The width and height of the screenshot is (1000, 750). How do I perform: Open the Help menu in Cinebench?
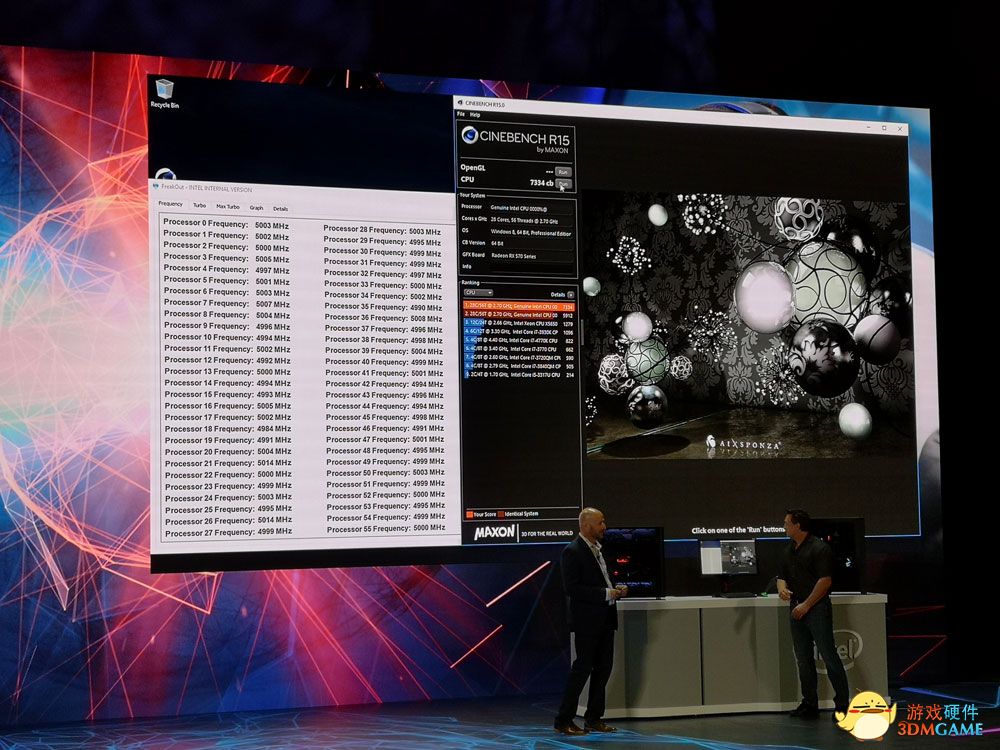coord(474,115)
